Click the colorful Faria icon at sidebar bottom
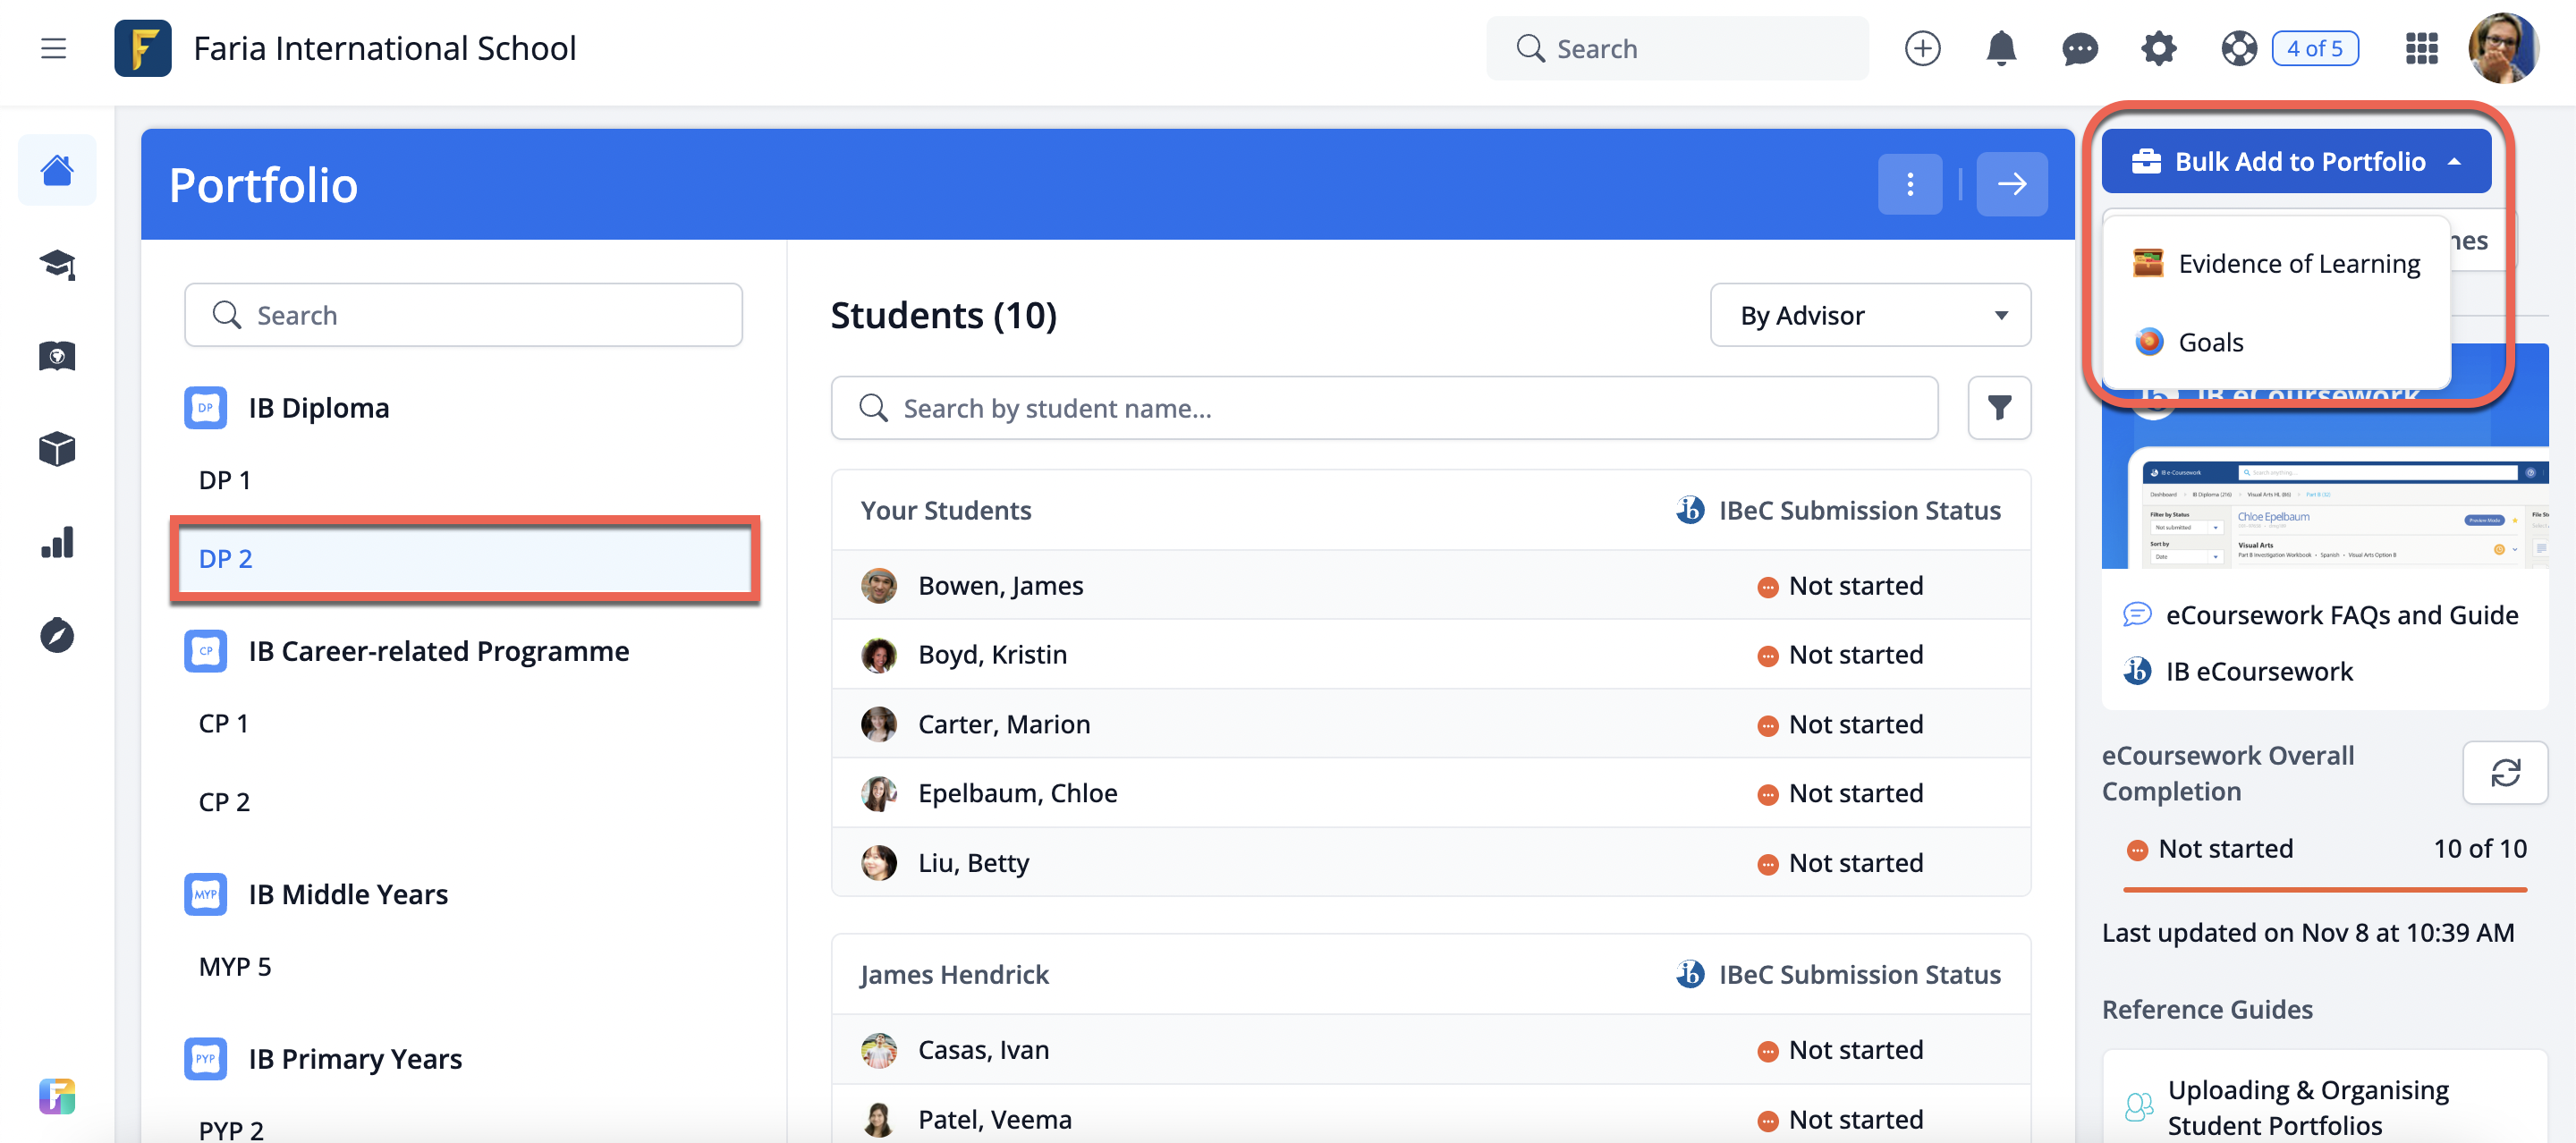Image resolution: width=2576 pixels, height=1143 pixels. click(57, 1096)
